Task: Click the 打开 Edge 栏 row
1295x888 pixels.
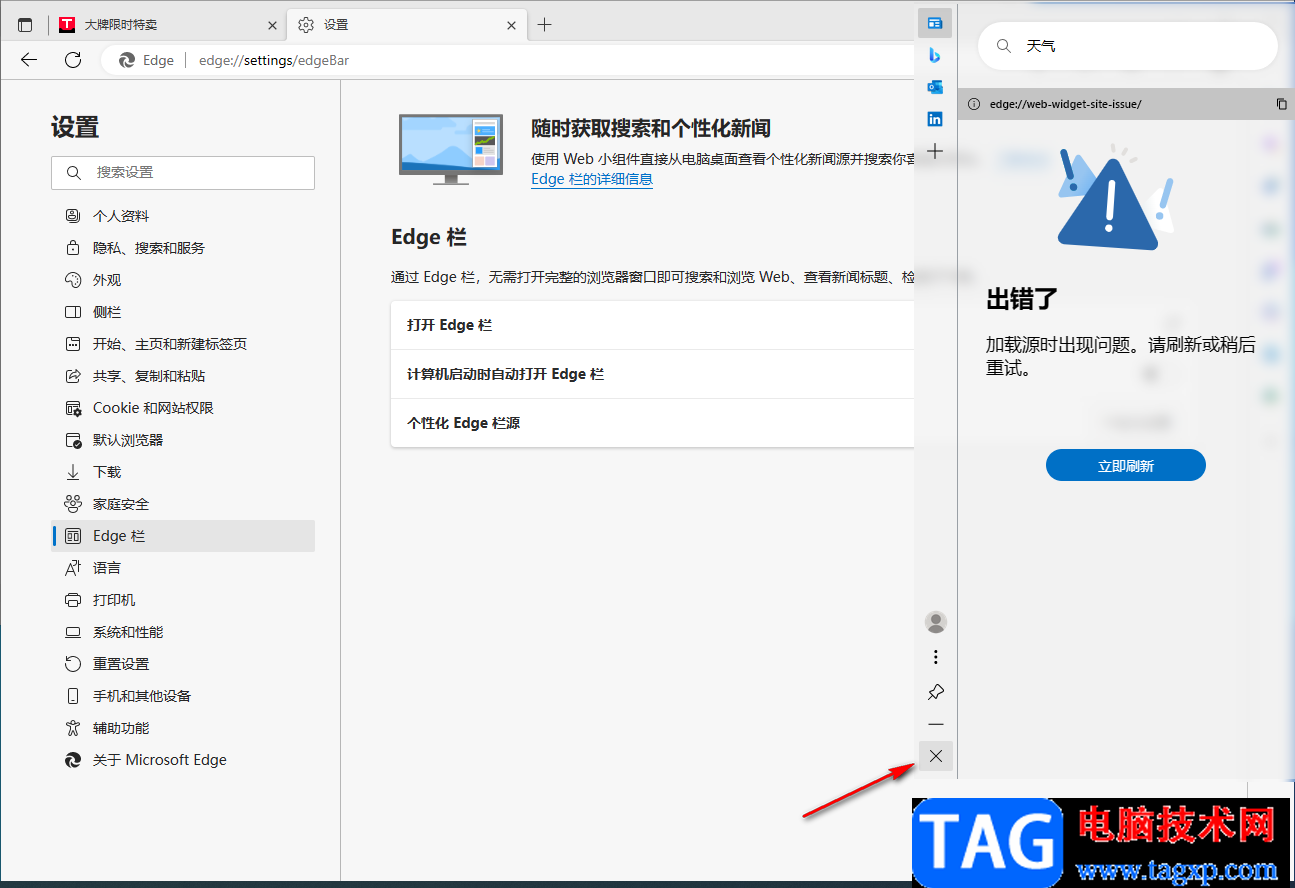Action: pyautogui.click(x=653, y=325)
